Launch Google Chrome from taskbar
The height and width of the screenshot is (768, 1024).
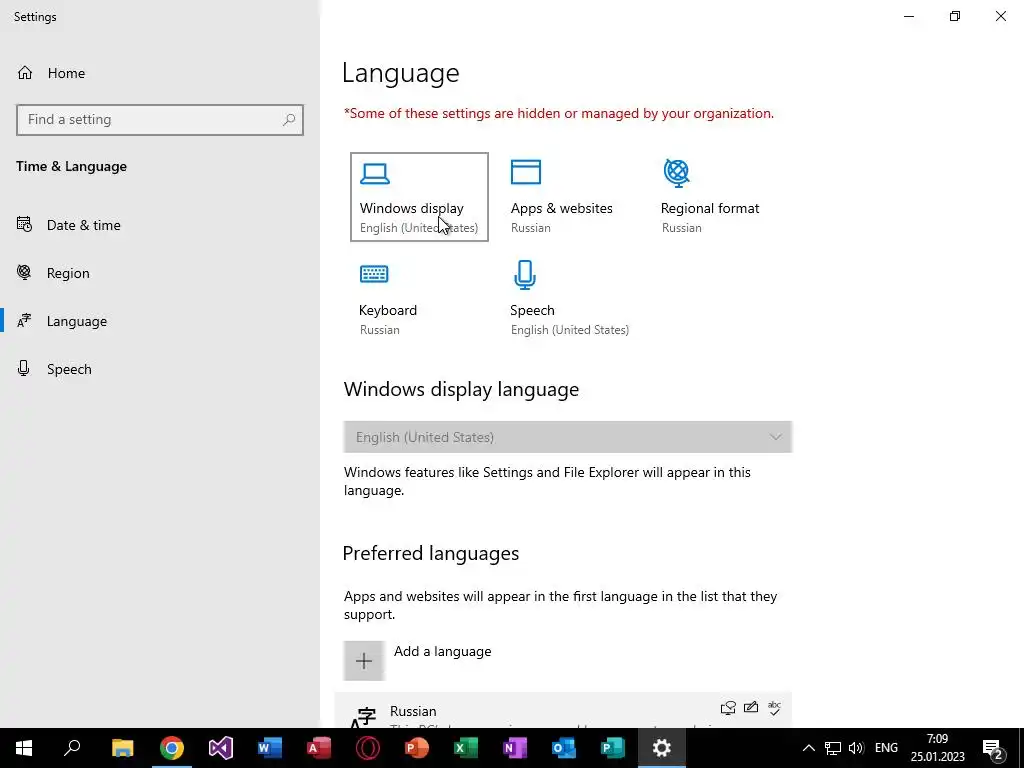[x=172, y=748]
